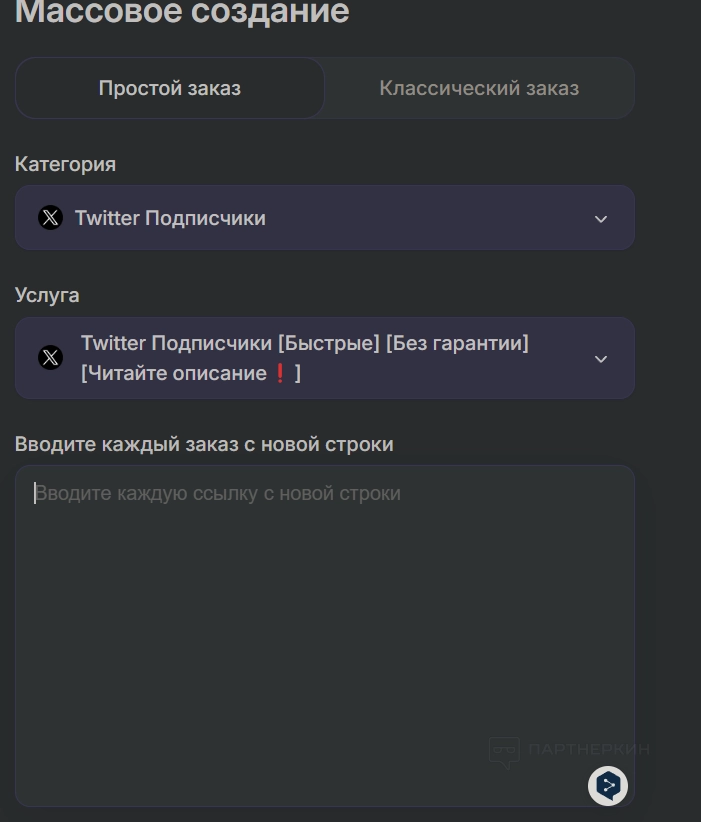
Task: Click the round hexagon widget icon in textarea corner
Action: pyautogui.click(x=608, y=785)
